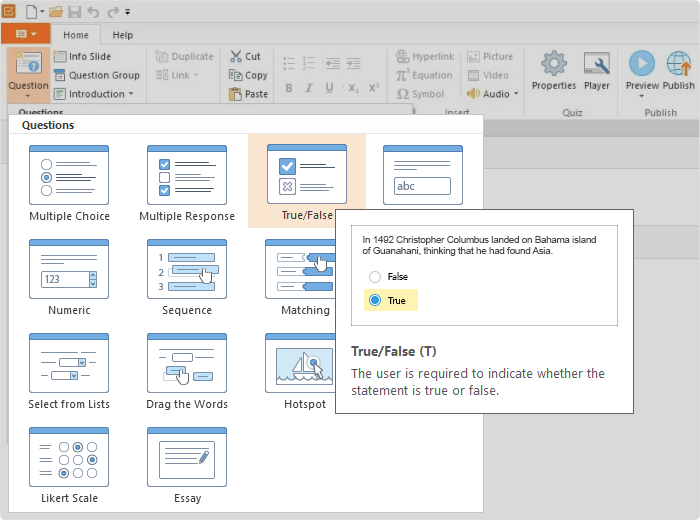Expand the New document dropdown arrow
The width and height of the screenshot is (700, 520).
(42, 12)
